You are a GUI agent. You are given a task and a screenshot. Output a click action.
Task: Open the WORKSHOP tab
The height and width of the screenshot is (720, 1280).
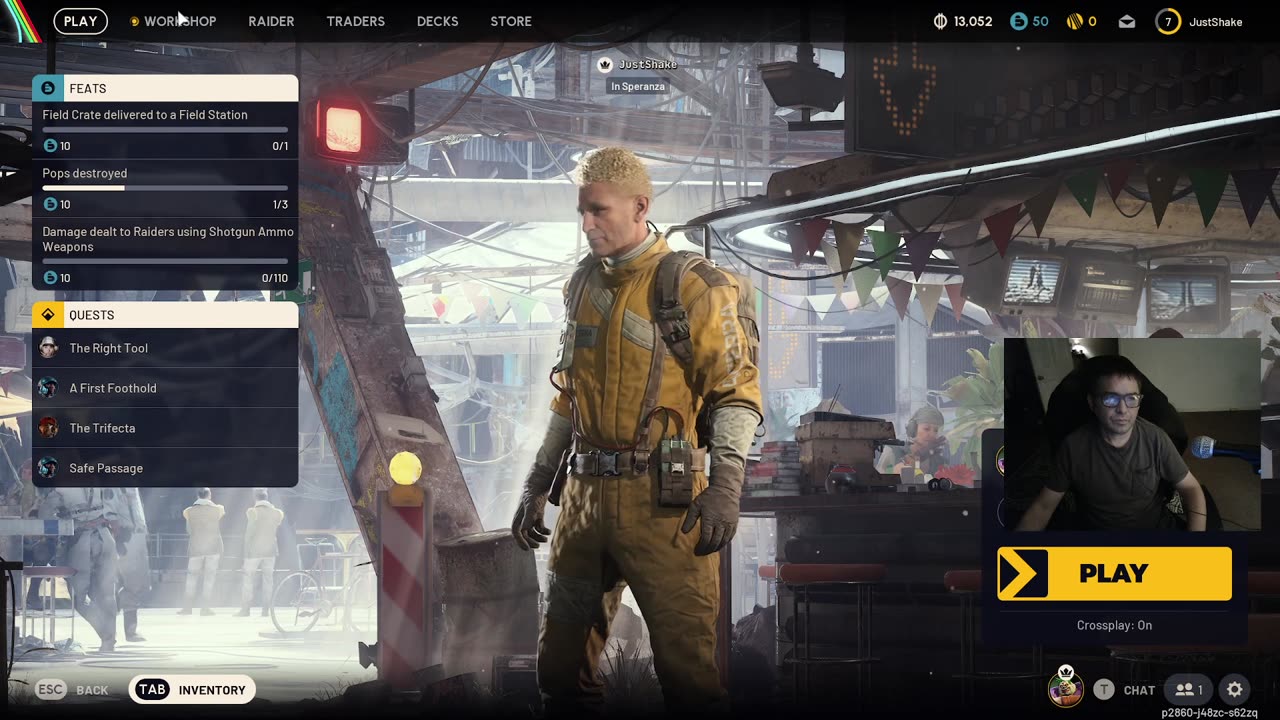click(x=180, y=21)
